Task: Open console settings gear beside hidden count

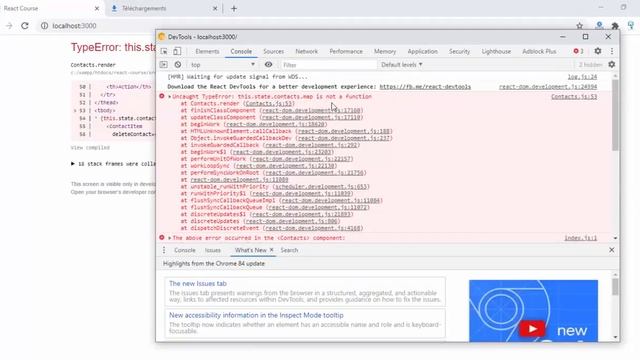Action: click(611, 64)
